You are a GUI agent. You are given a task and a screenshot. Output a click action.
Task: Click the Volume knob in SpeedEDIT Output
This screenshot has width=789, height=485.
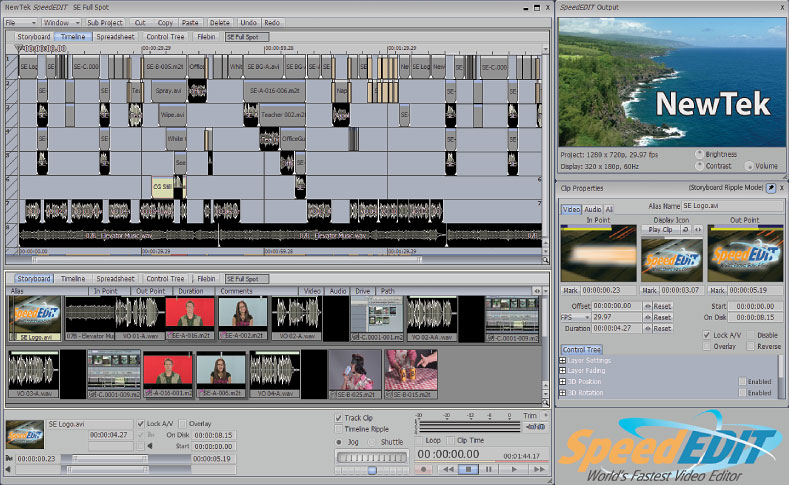[x=749, y=166]
